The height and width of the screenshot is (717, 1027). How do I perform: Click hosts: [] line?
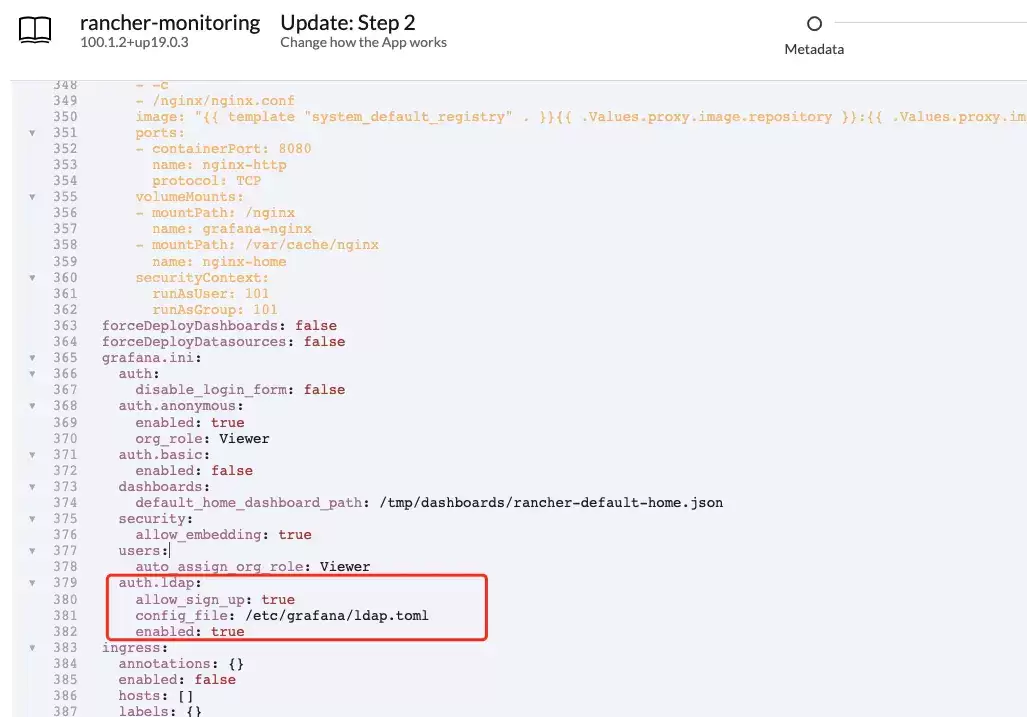[x=156, y=695]
